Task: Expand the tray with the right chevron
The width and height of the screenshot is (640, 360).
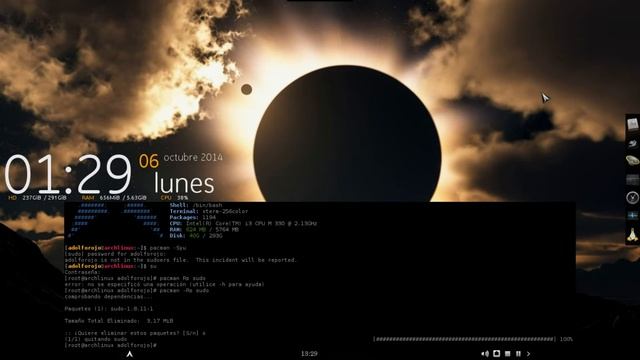Action: tap(529, 354)
